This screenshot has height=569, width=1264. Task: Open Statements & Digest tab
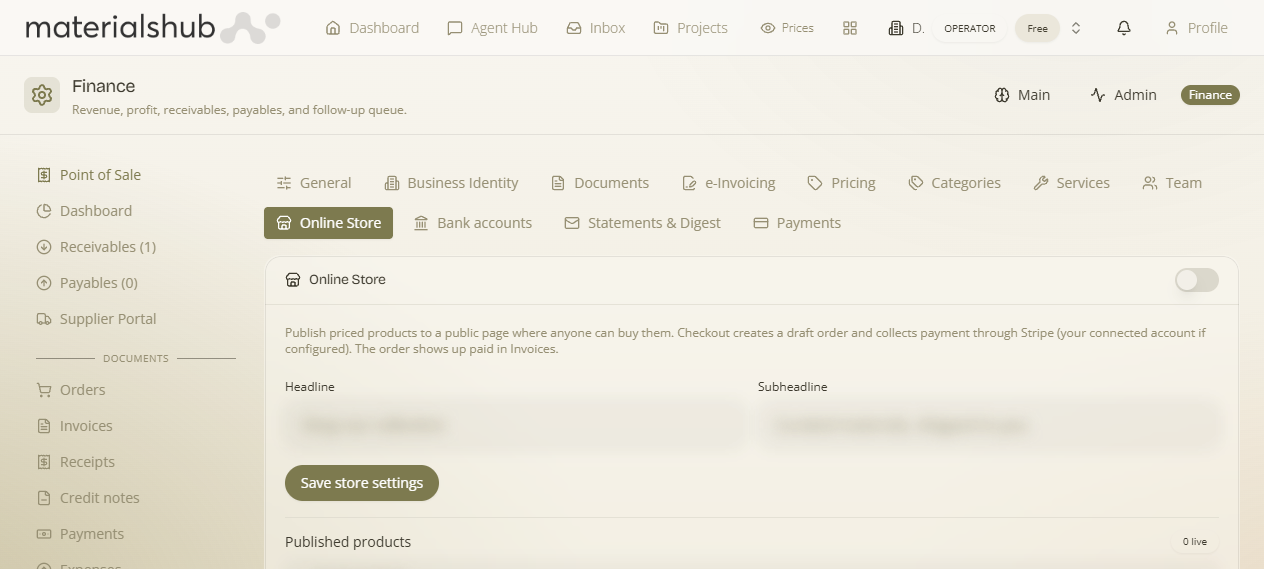click(x=642, y=223)
